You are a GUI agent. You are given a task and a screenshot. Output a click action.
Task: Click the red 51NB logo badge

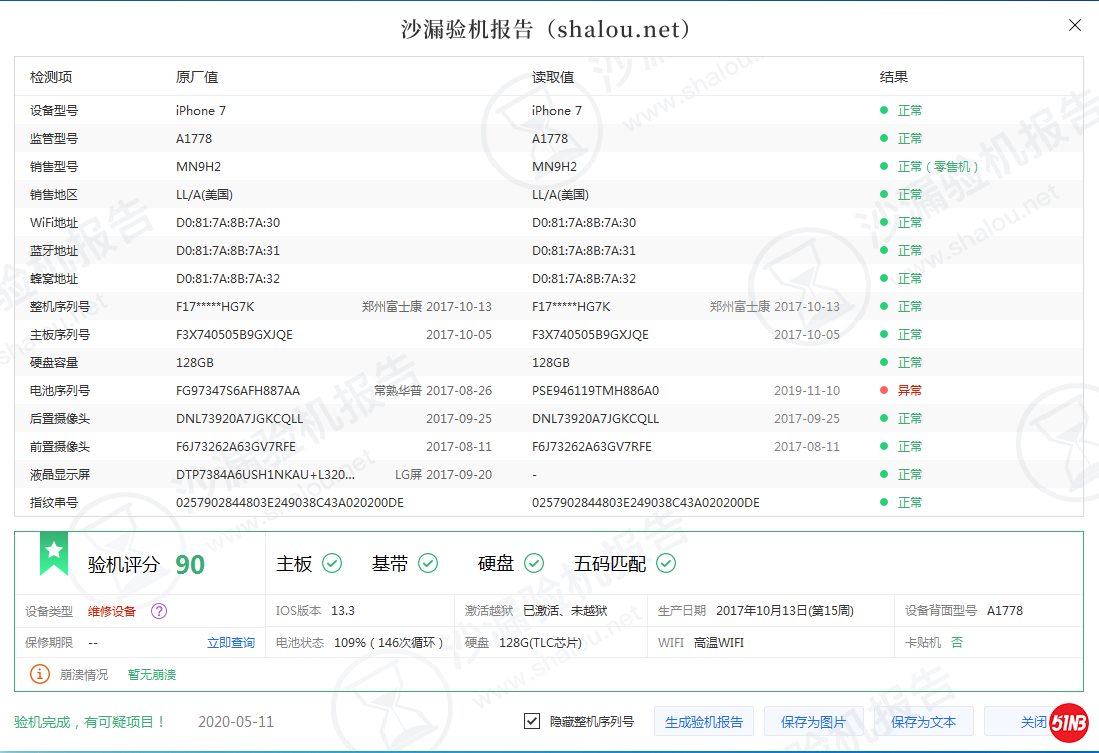(x=1068, y=722)
